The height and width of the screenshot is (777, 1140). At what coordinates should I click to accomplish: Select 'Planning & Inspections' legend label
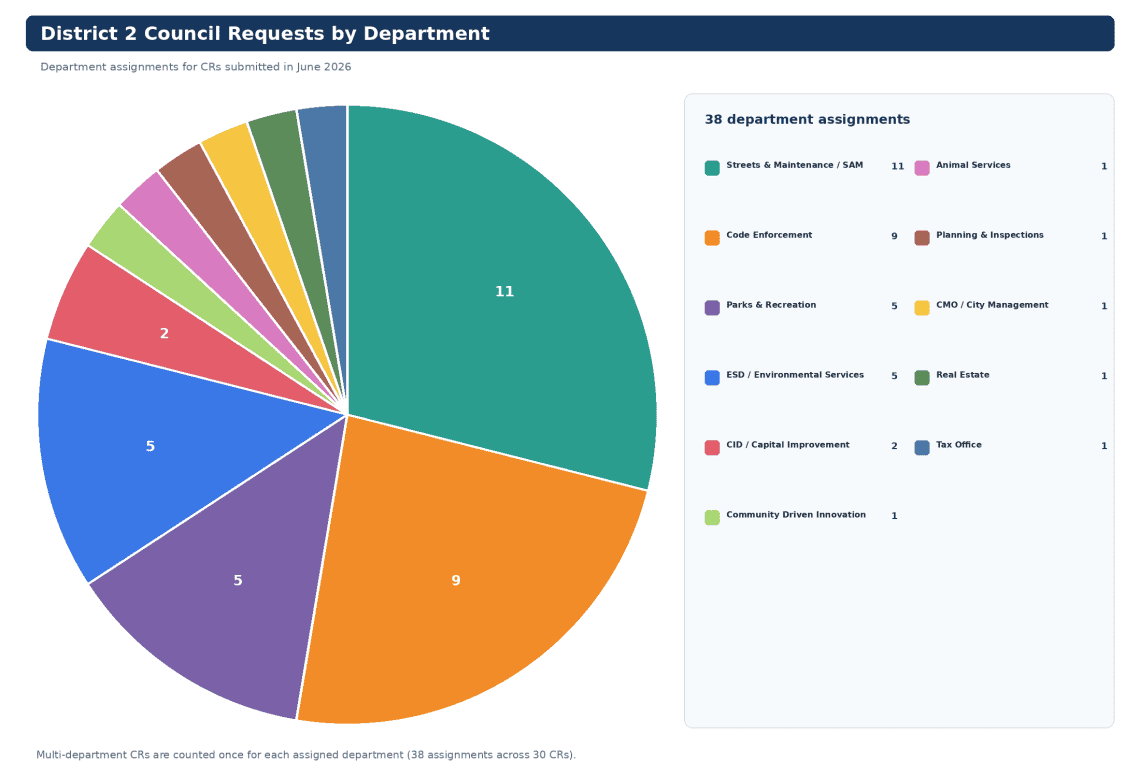[x=990, y=235]
